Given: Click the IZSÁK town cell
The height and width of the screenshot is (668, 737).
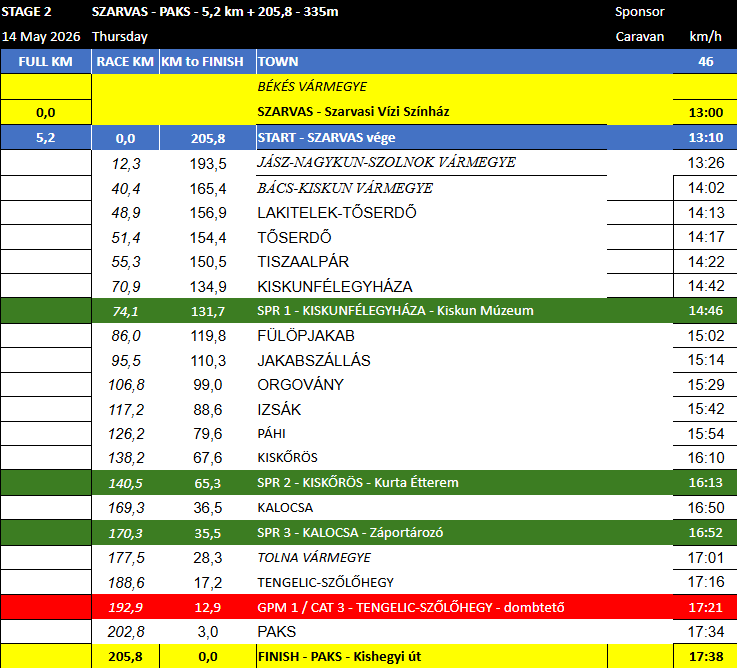Looking at the screenshot, I should coord(279,410).
